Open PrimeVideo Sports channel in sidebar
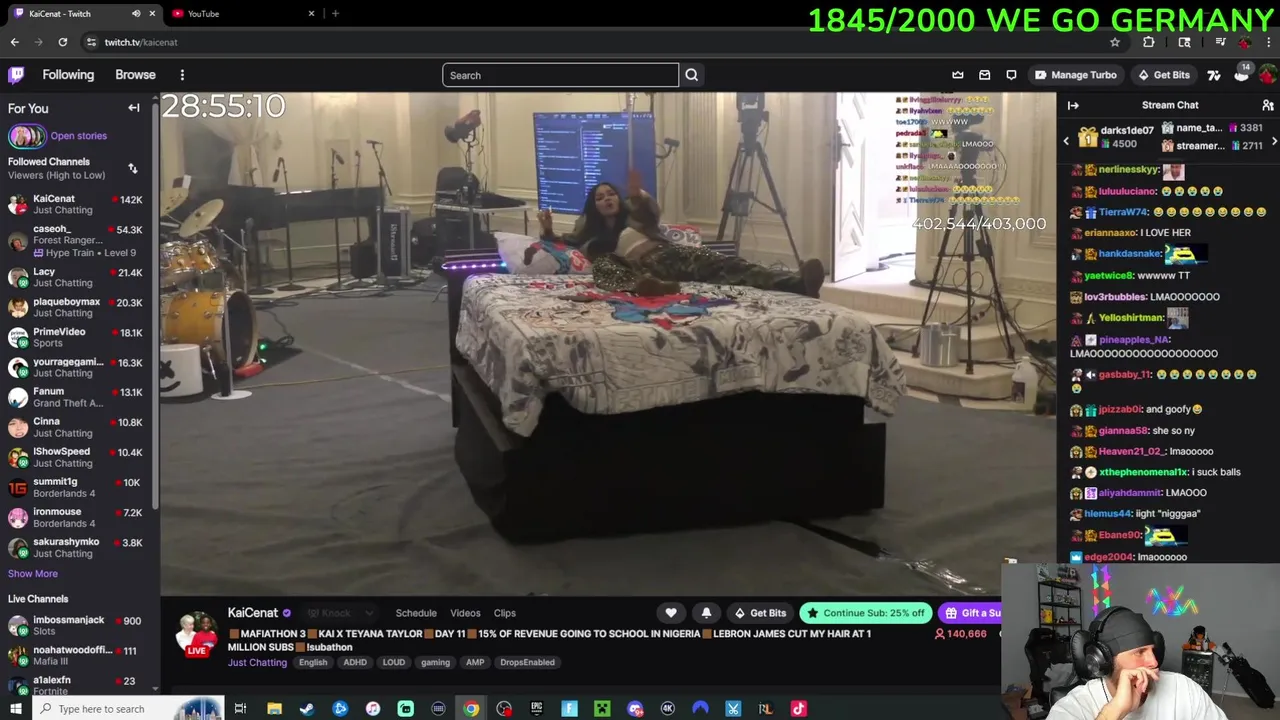This screenshot has width=1280, height=720. point(76,337)
